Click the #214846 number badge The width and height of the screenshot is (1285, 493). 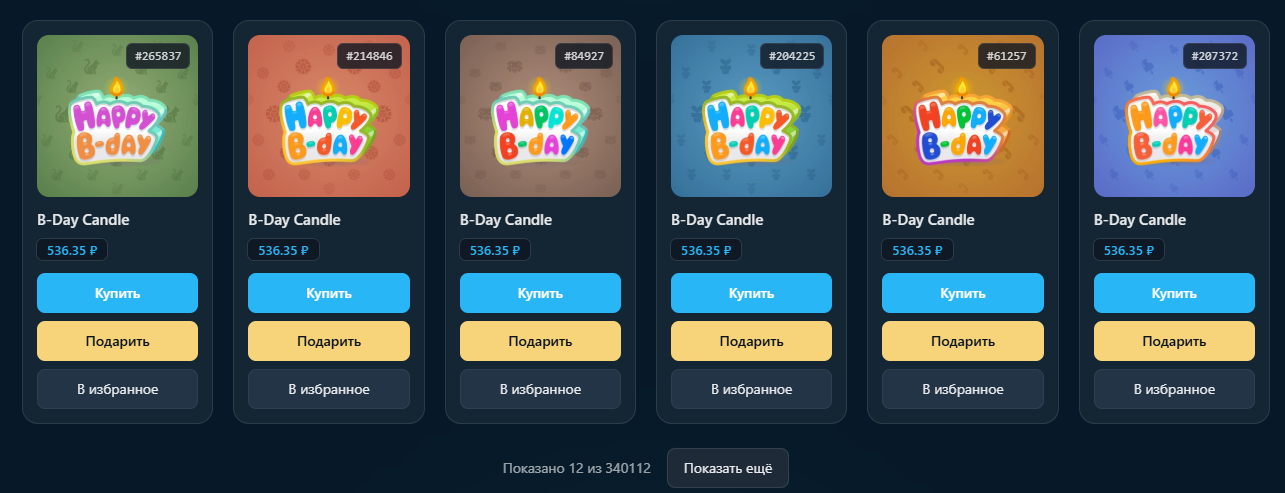tap(369, 56)
